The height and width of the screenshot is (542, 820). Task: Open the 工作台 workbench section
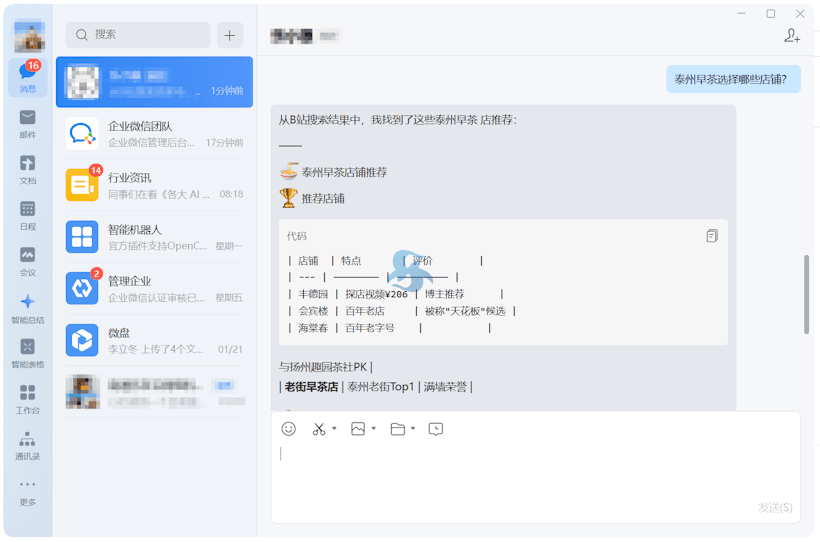tap(28, 399)
